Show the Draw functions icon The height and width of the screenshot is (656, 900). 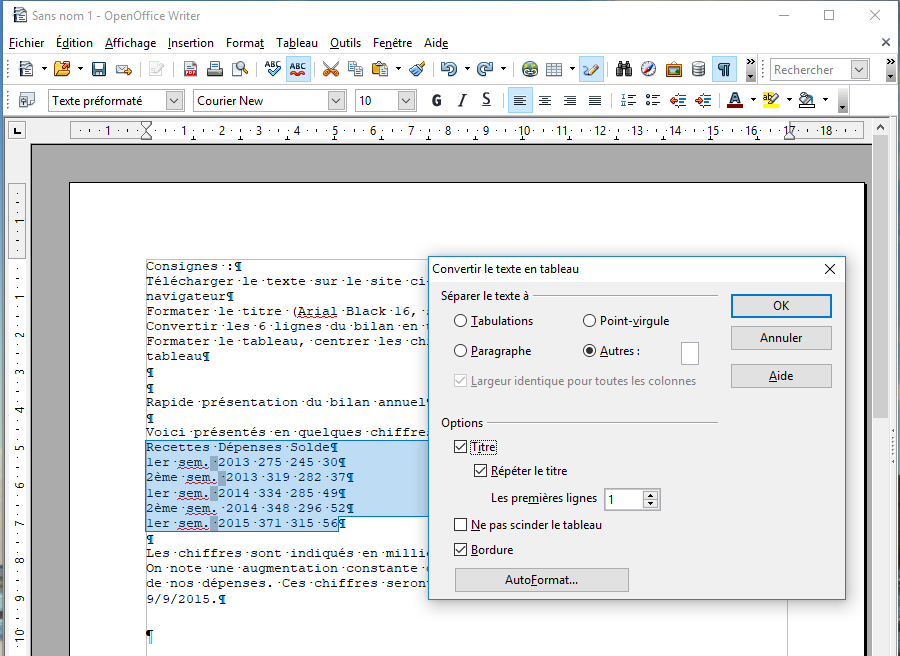click(x=591, y=69)
